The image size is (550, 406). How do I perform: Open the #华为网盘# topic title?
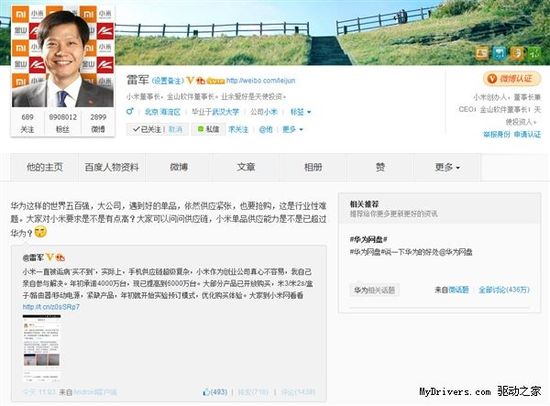point(368,240)
